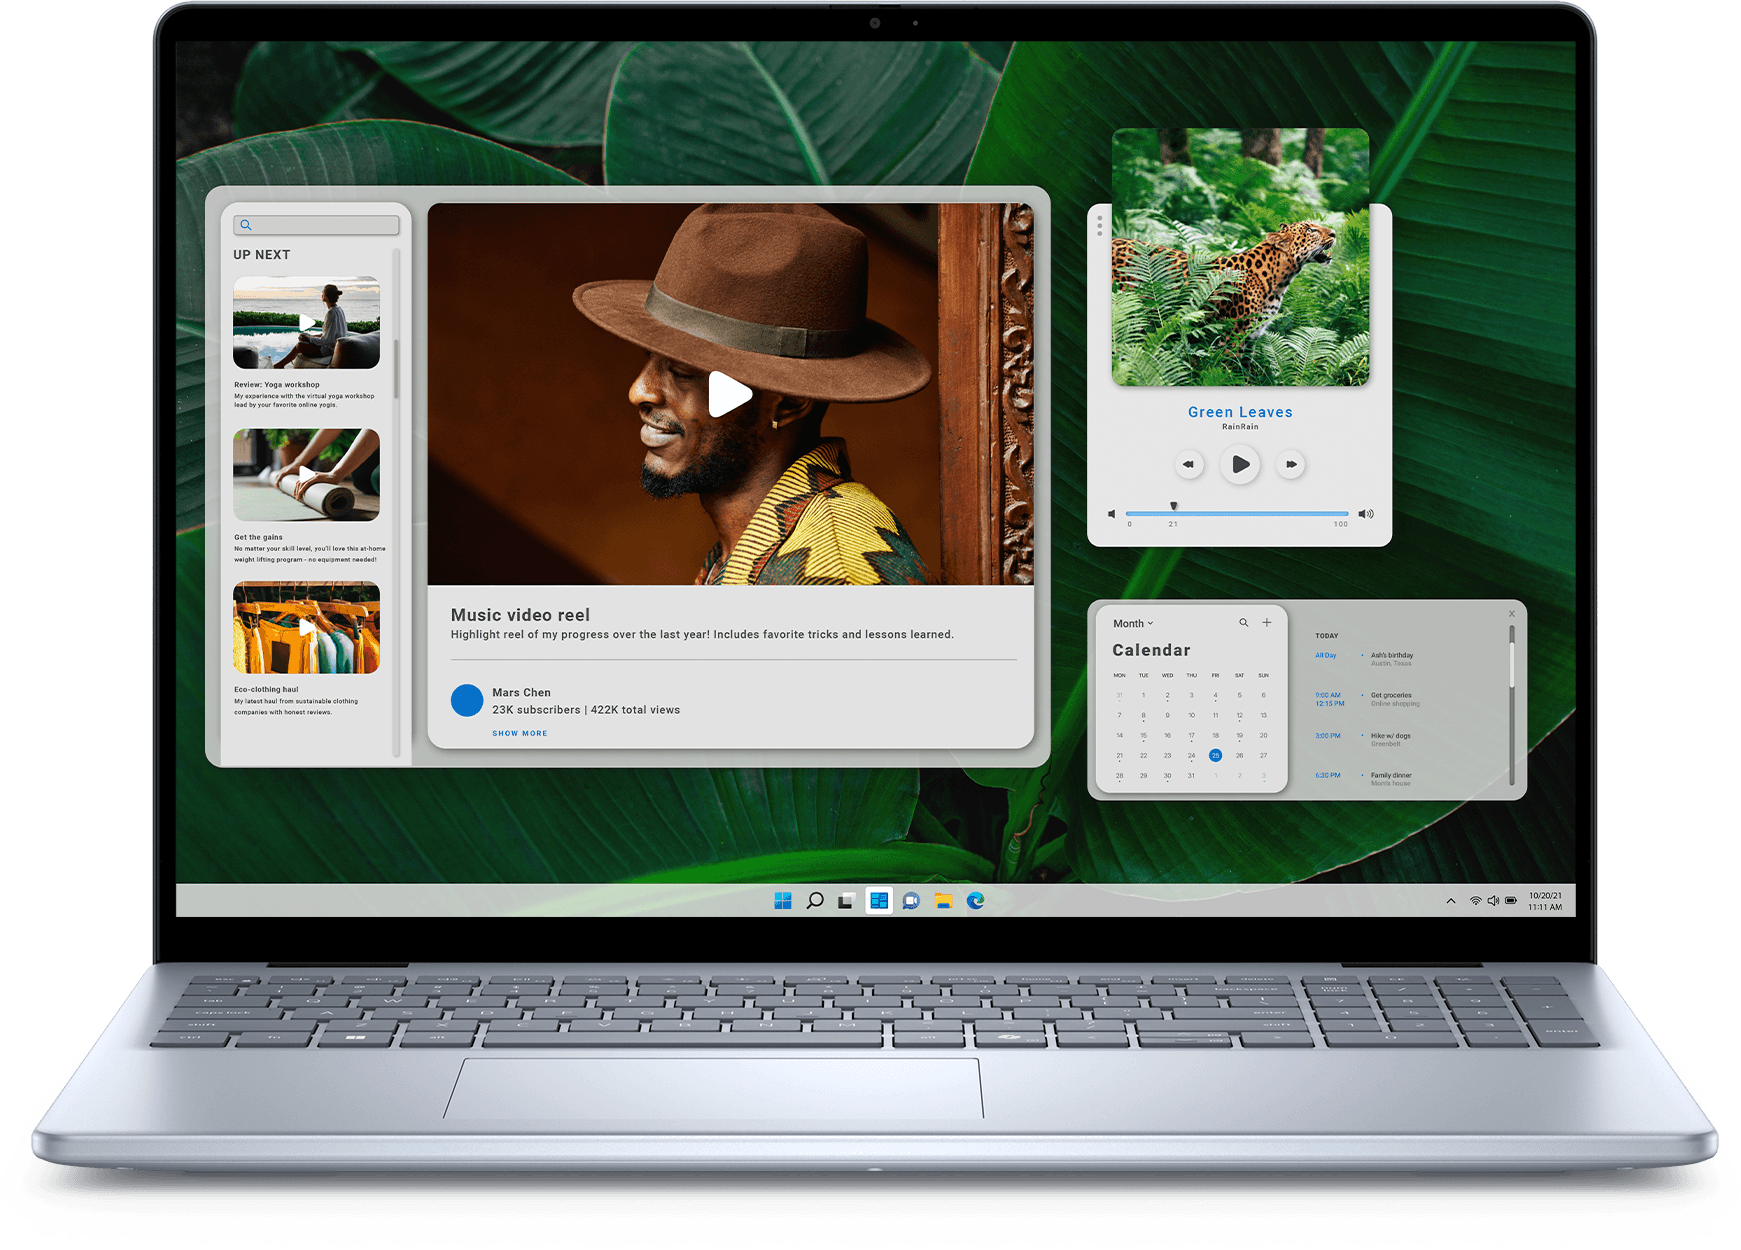1741x1250 pixels.
Task: Click the mute speaker icon in music player
Action: (1111, 514)
